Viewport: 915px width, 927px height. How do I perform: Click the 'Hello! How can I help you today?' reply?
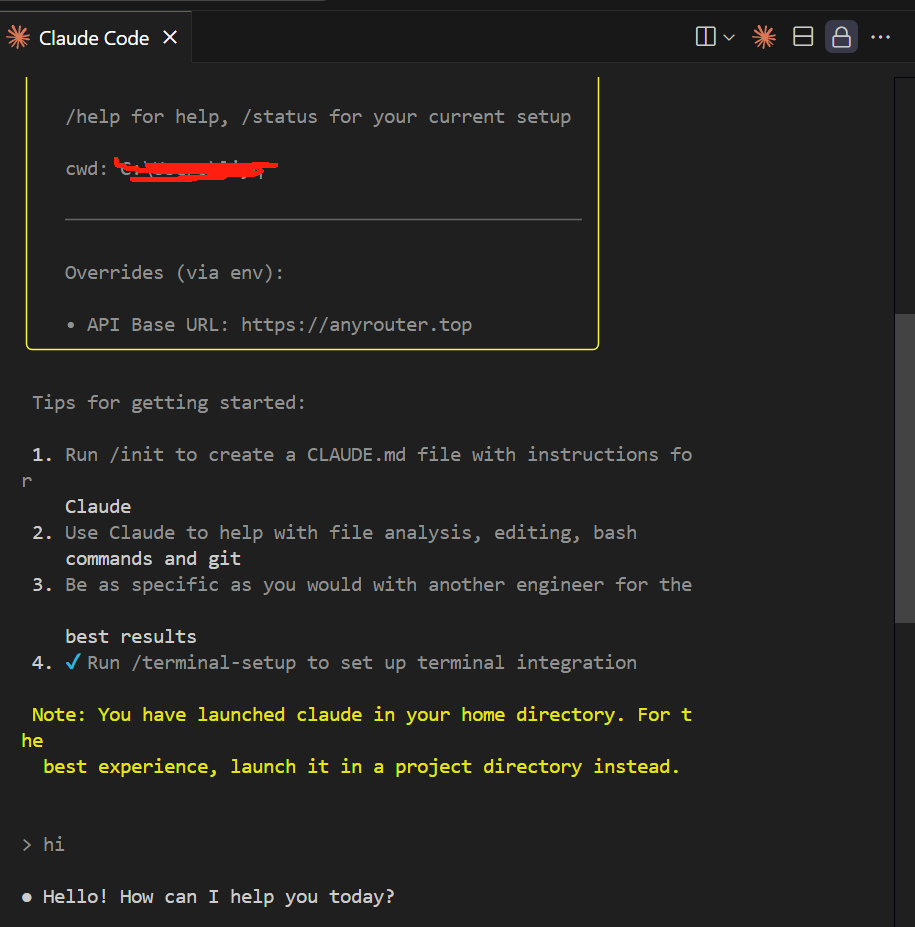pyautogui.click(x=218, y=897)
